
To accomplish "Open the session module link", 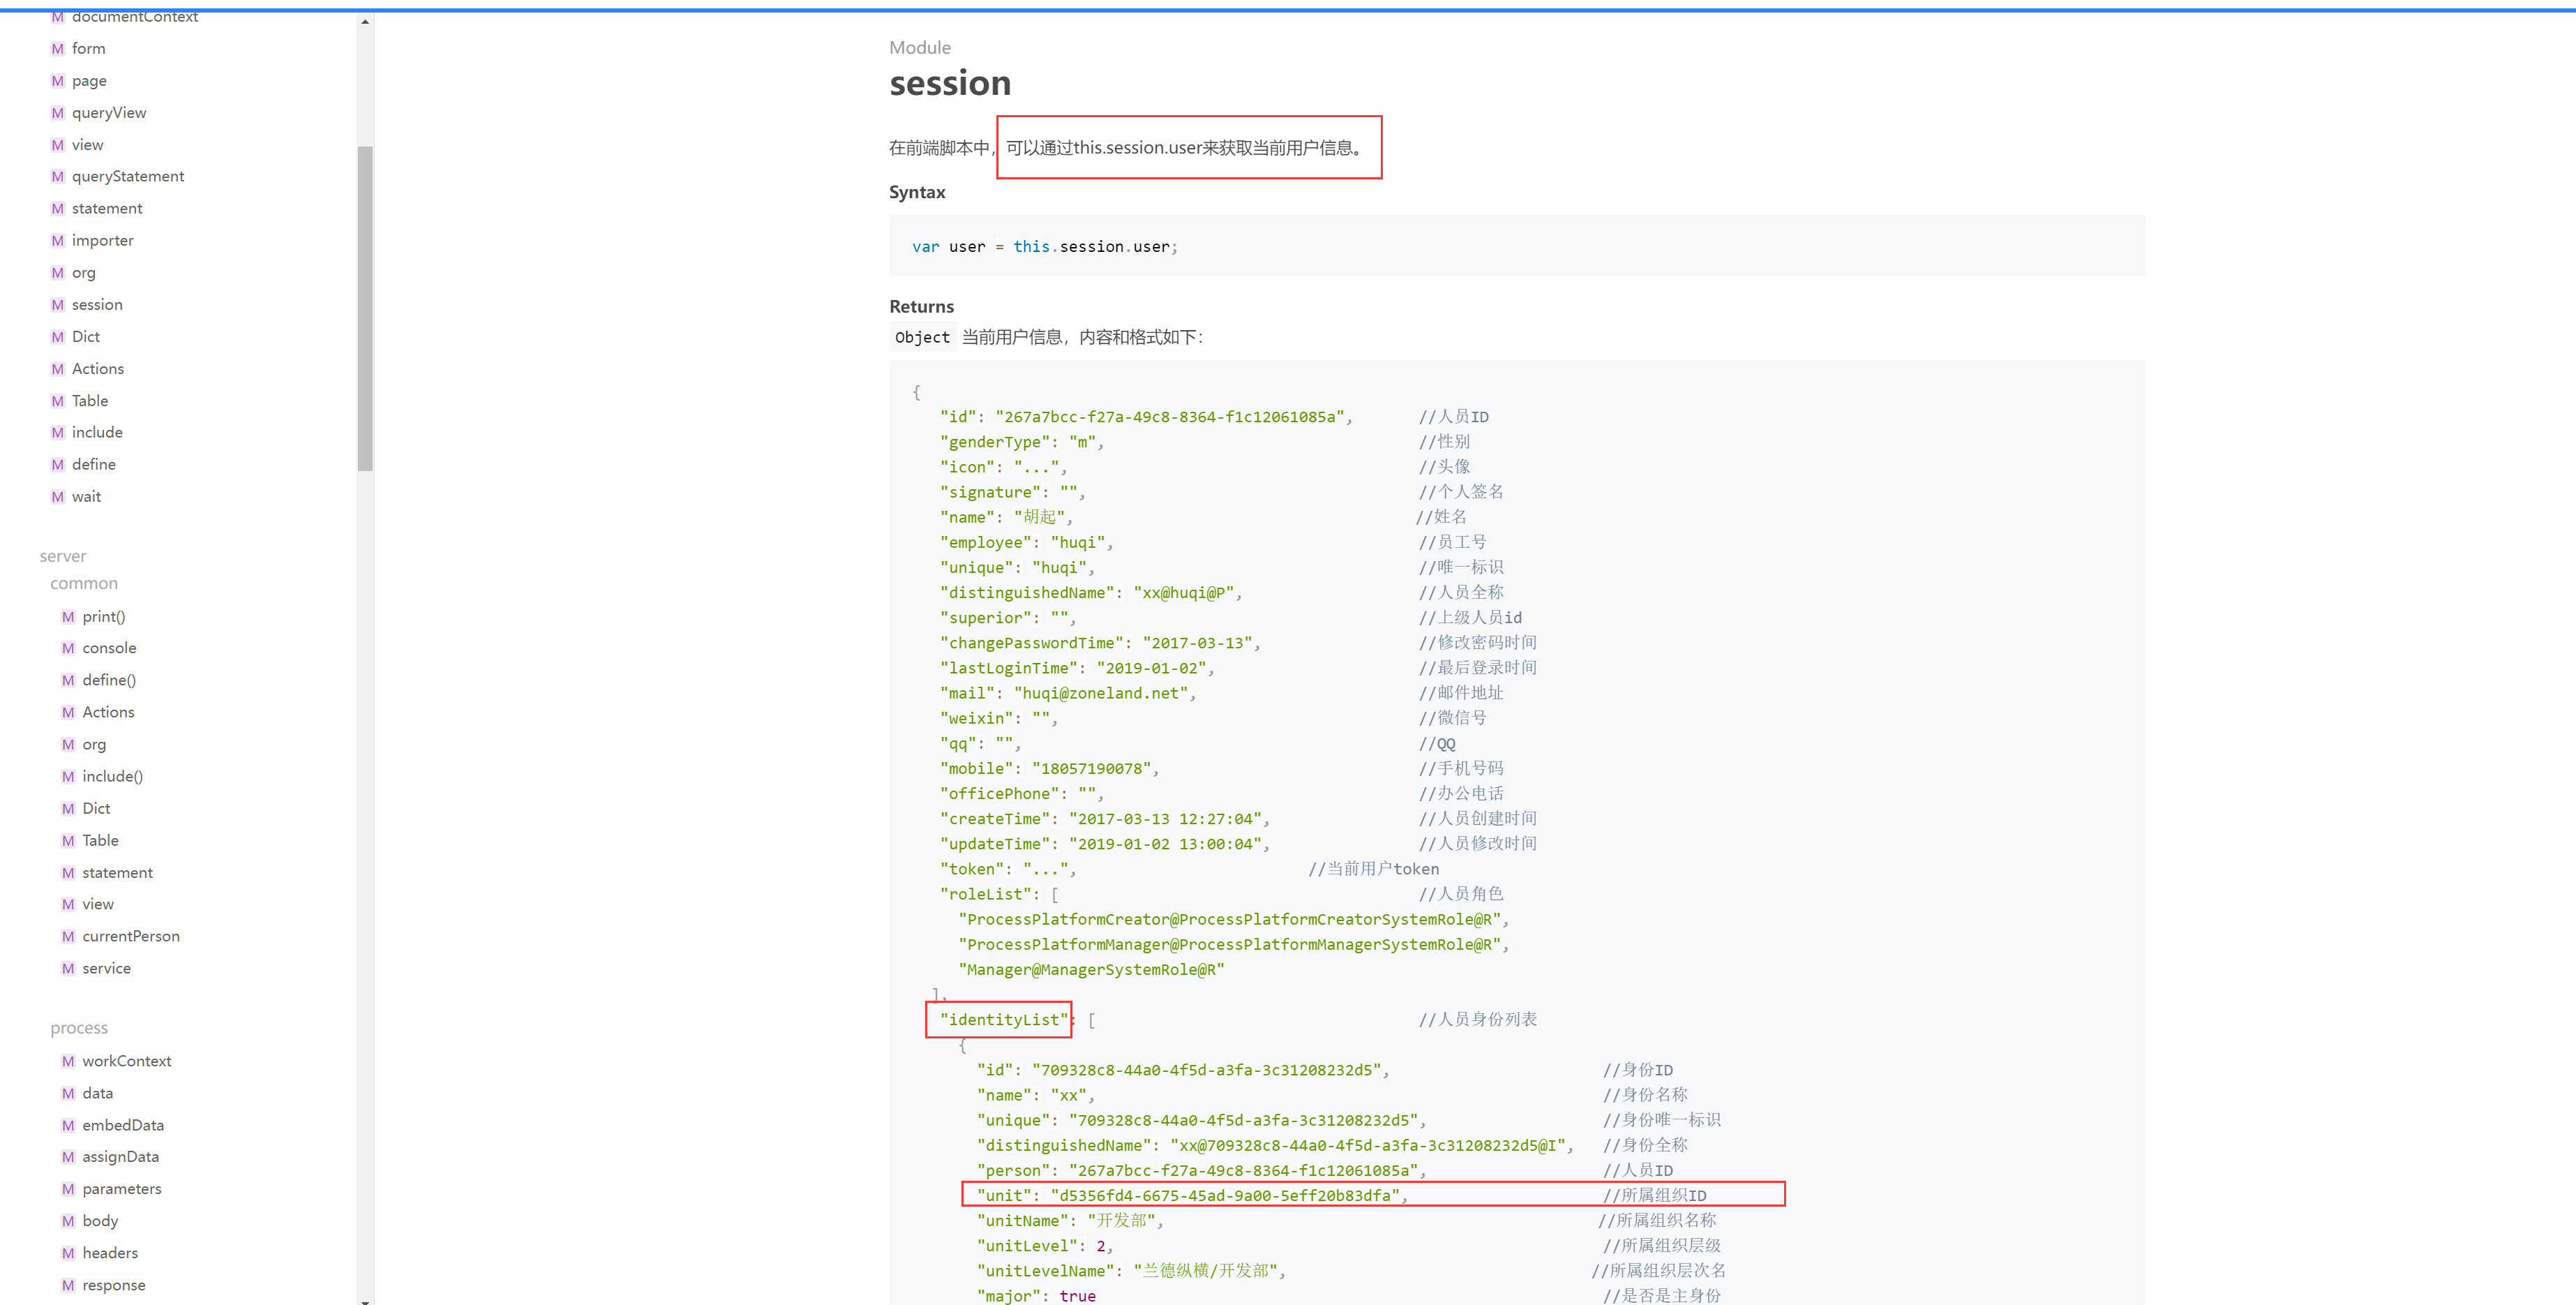I will click(x=97, y=305).
